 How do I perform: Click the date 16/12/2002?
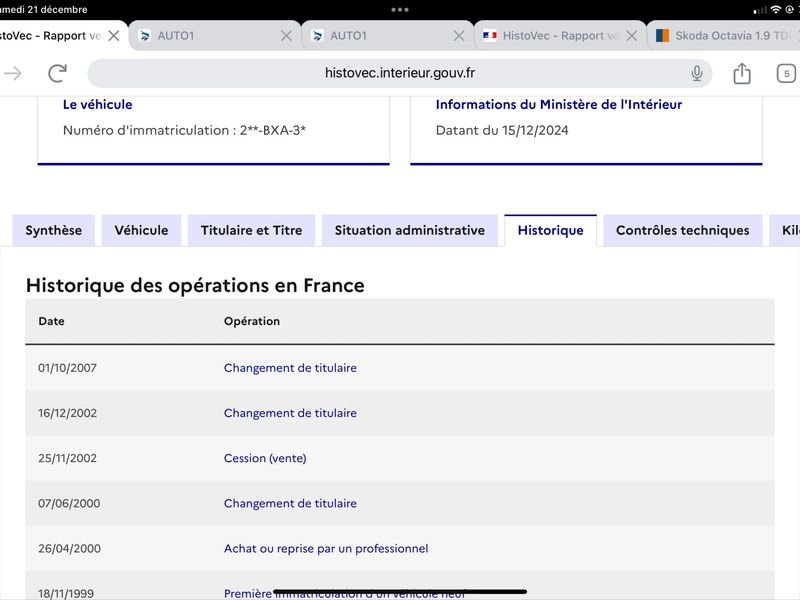tap(67, 413)
